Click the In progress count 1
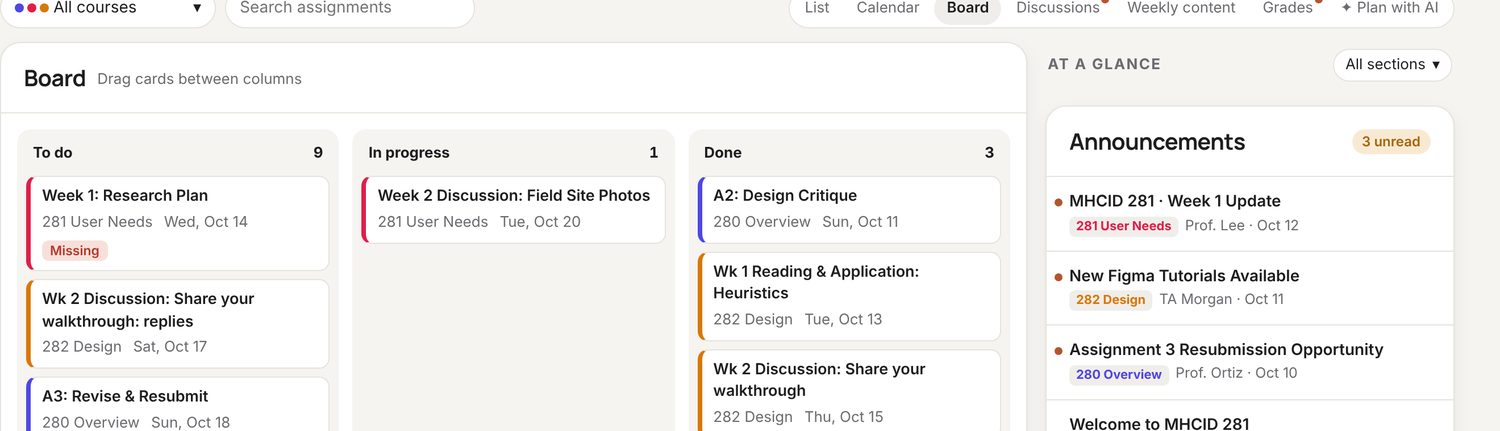 (654, 153)
